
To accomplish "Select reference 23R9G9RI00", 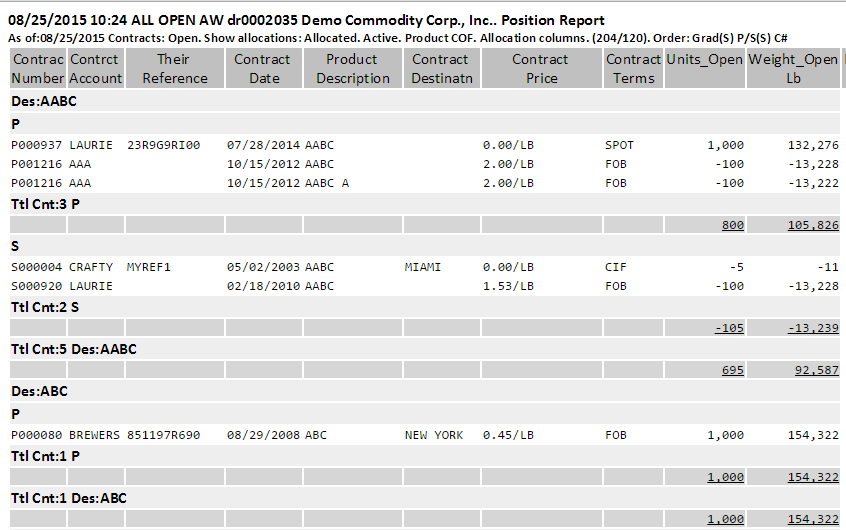I will tap(163, 145).
